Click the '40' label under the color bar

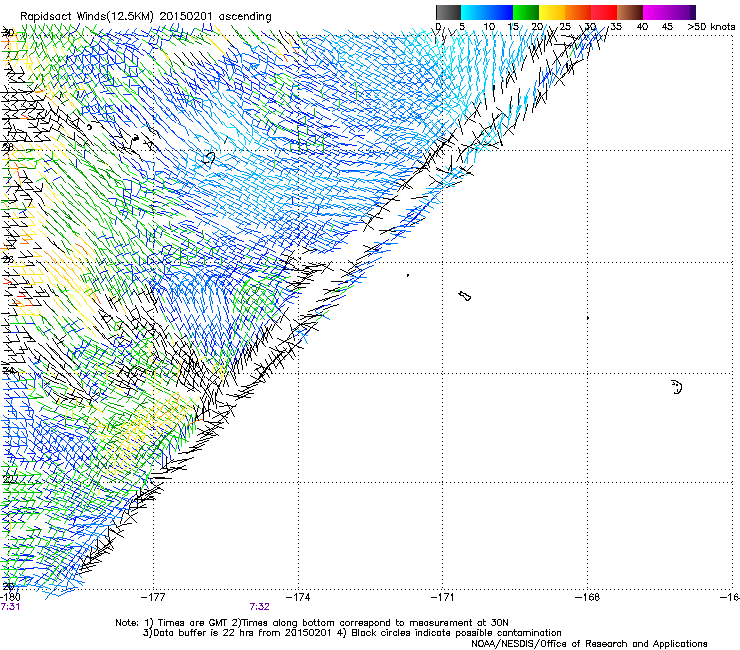642,27
